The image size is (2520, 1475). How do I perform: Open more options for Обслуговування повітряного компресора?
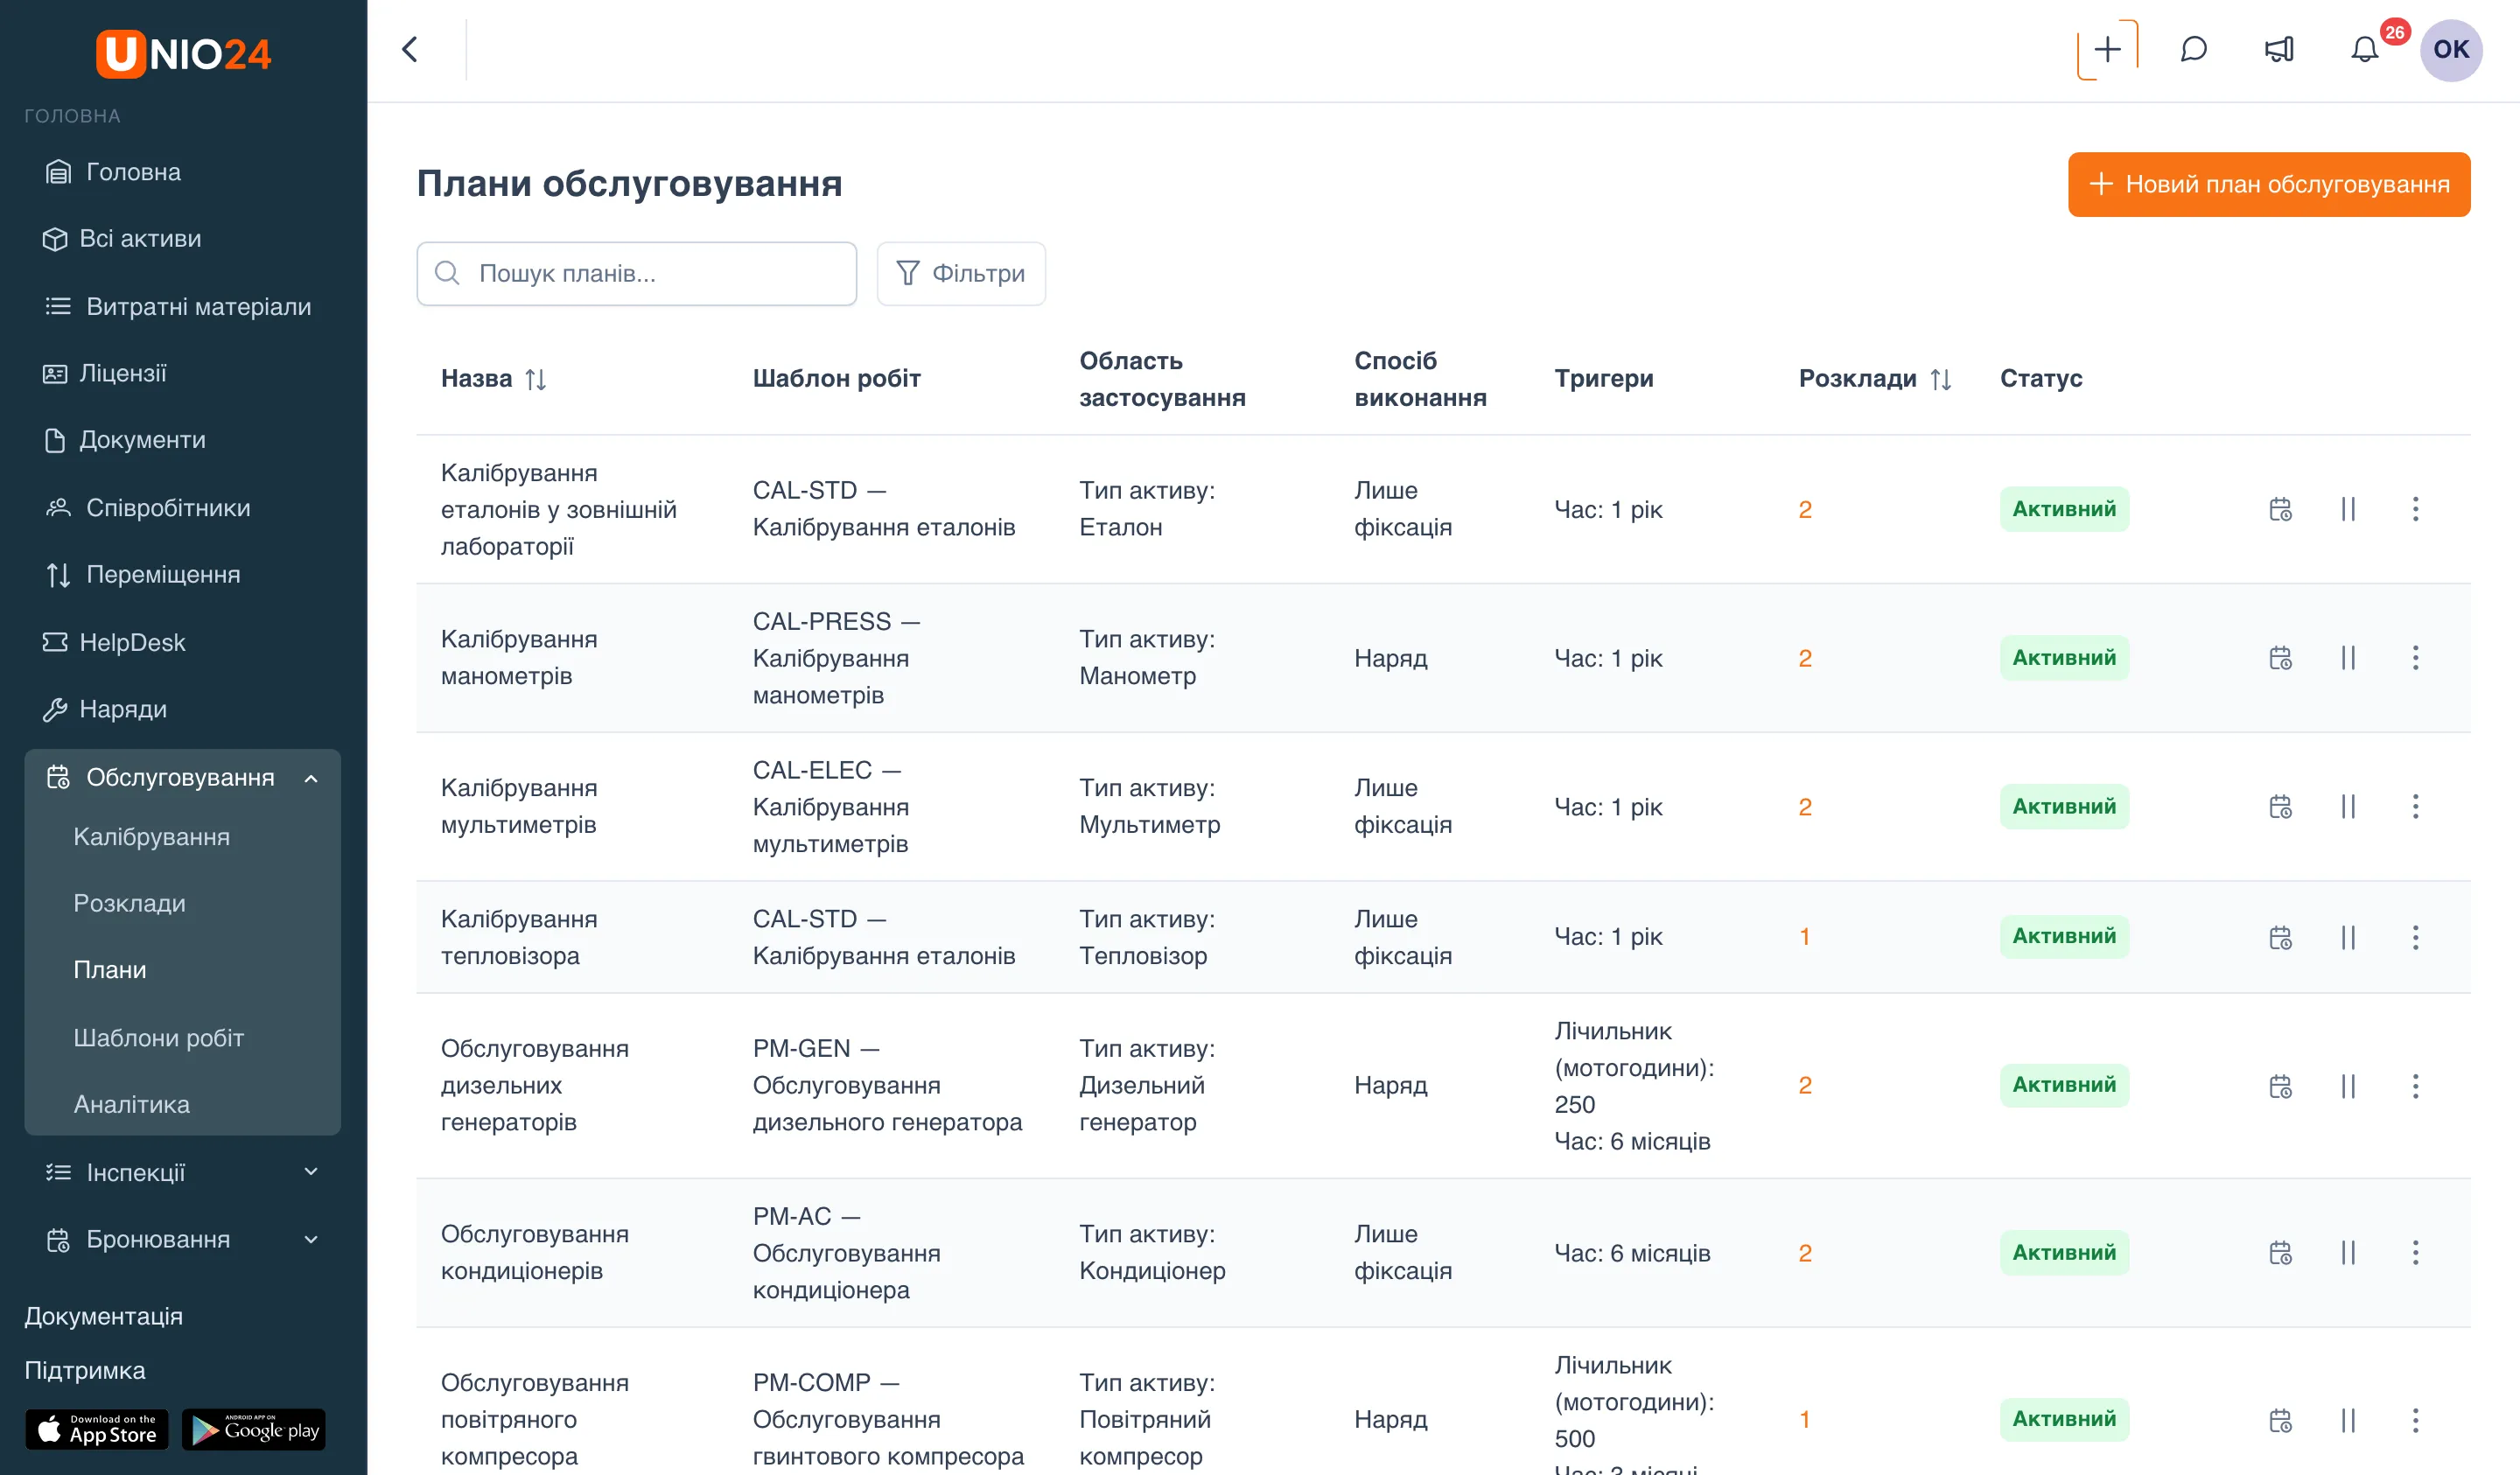pyautogui.click(x=2415, y=1420)
